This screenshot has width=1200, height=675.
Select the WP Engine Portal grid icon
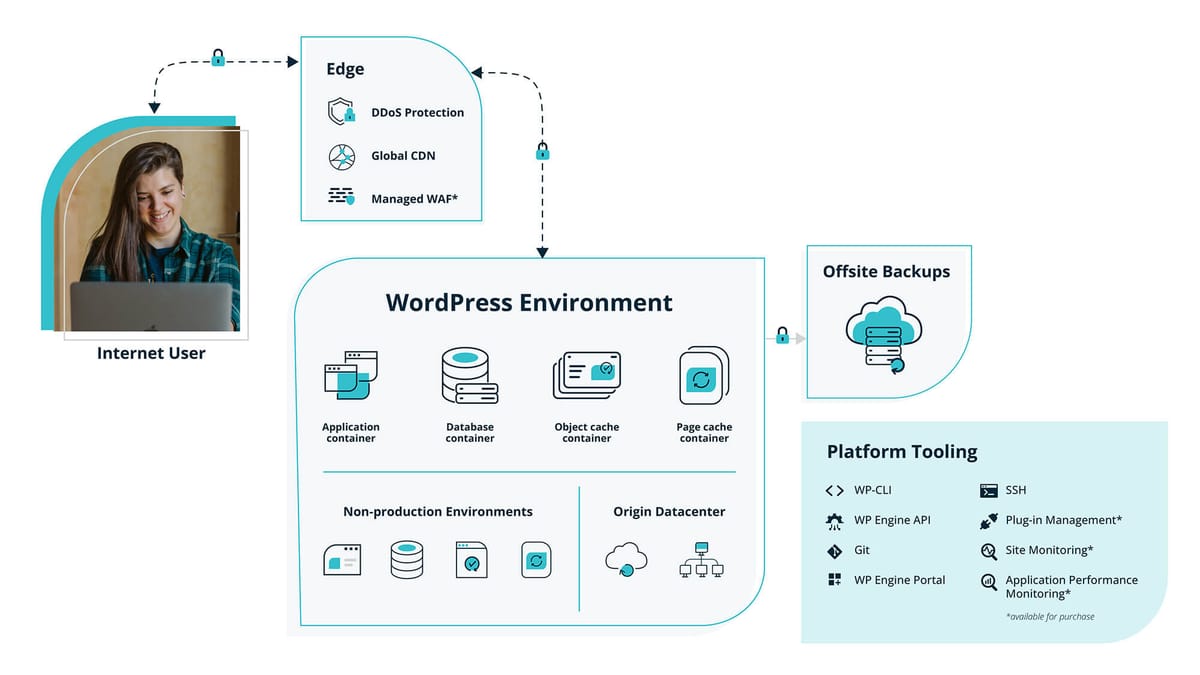point(834,580)
